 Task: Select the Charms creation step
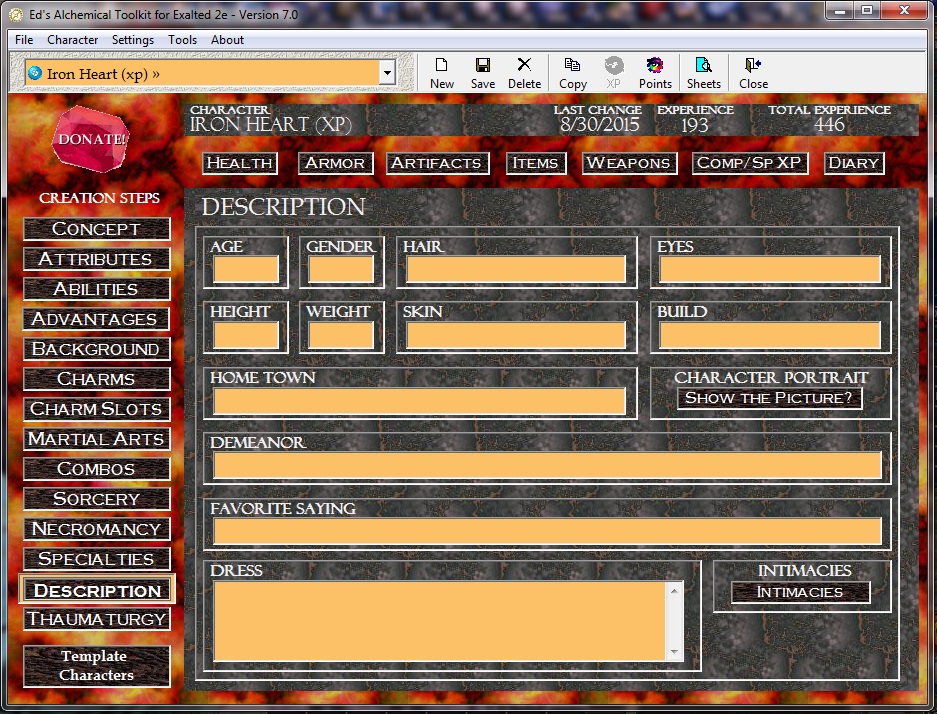tap(97, 379)
